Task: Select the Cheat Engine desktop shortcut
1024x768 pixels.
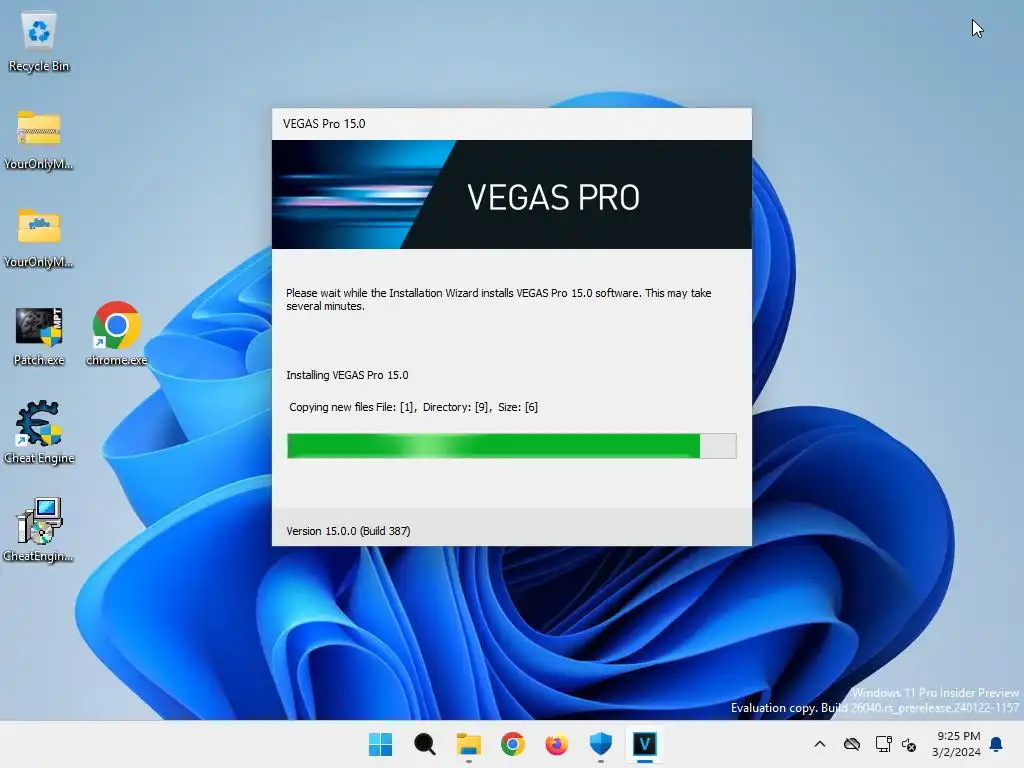Action: coord(39,433)
